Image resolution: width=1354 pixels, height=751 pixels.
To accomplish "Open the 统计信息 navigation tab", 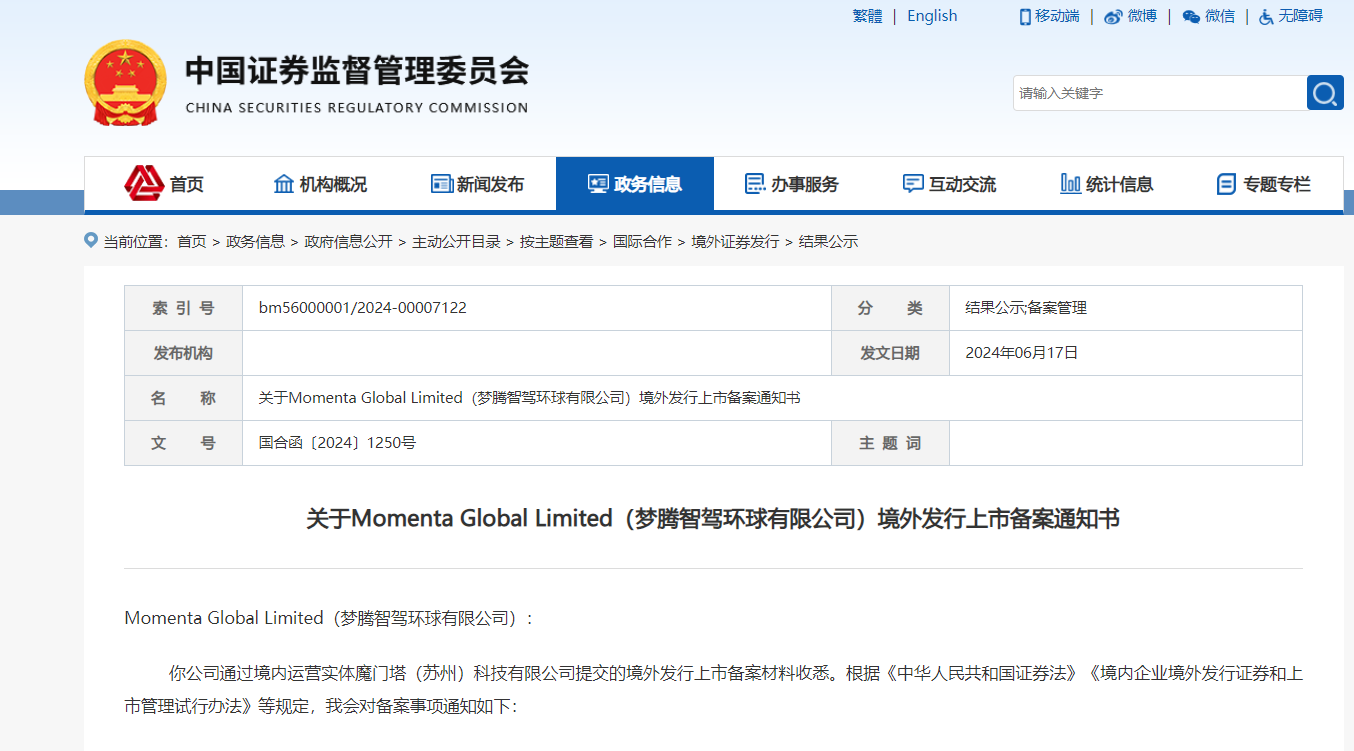I will [x=1106, y=184].
